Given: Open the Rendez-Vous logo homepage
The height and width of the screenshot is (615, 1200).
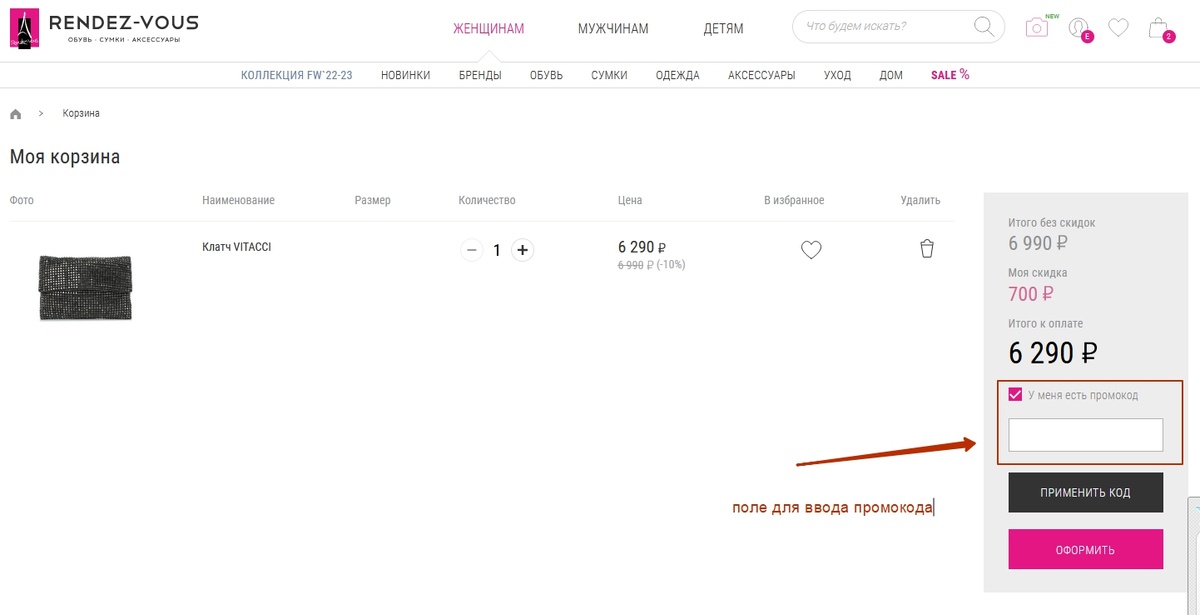Looking at the screenshot, I should coord(104,28).
